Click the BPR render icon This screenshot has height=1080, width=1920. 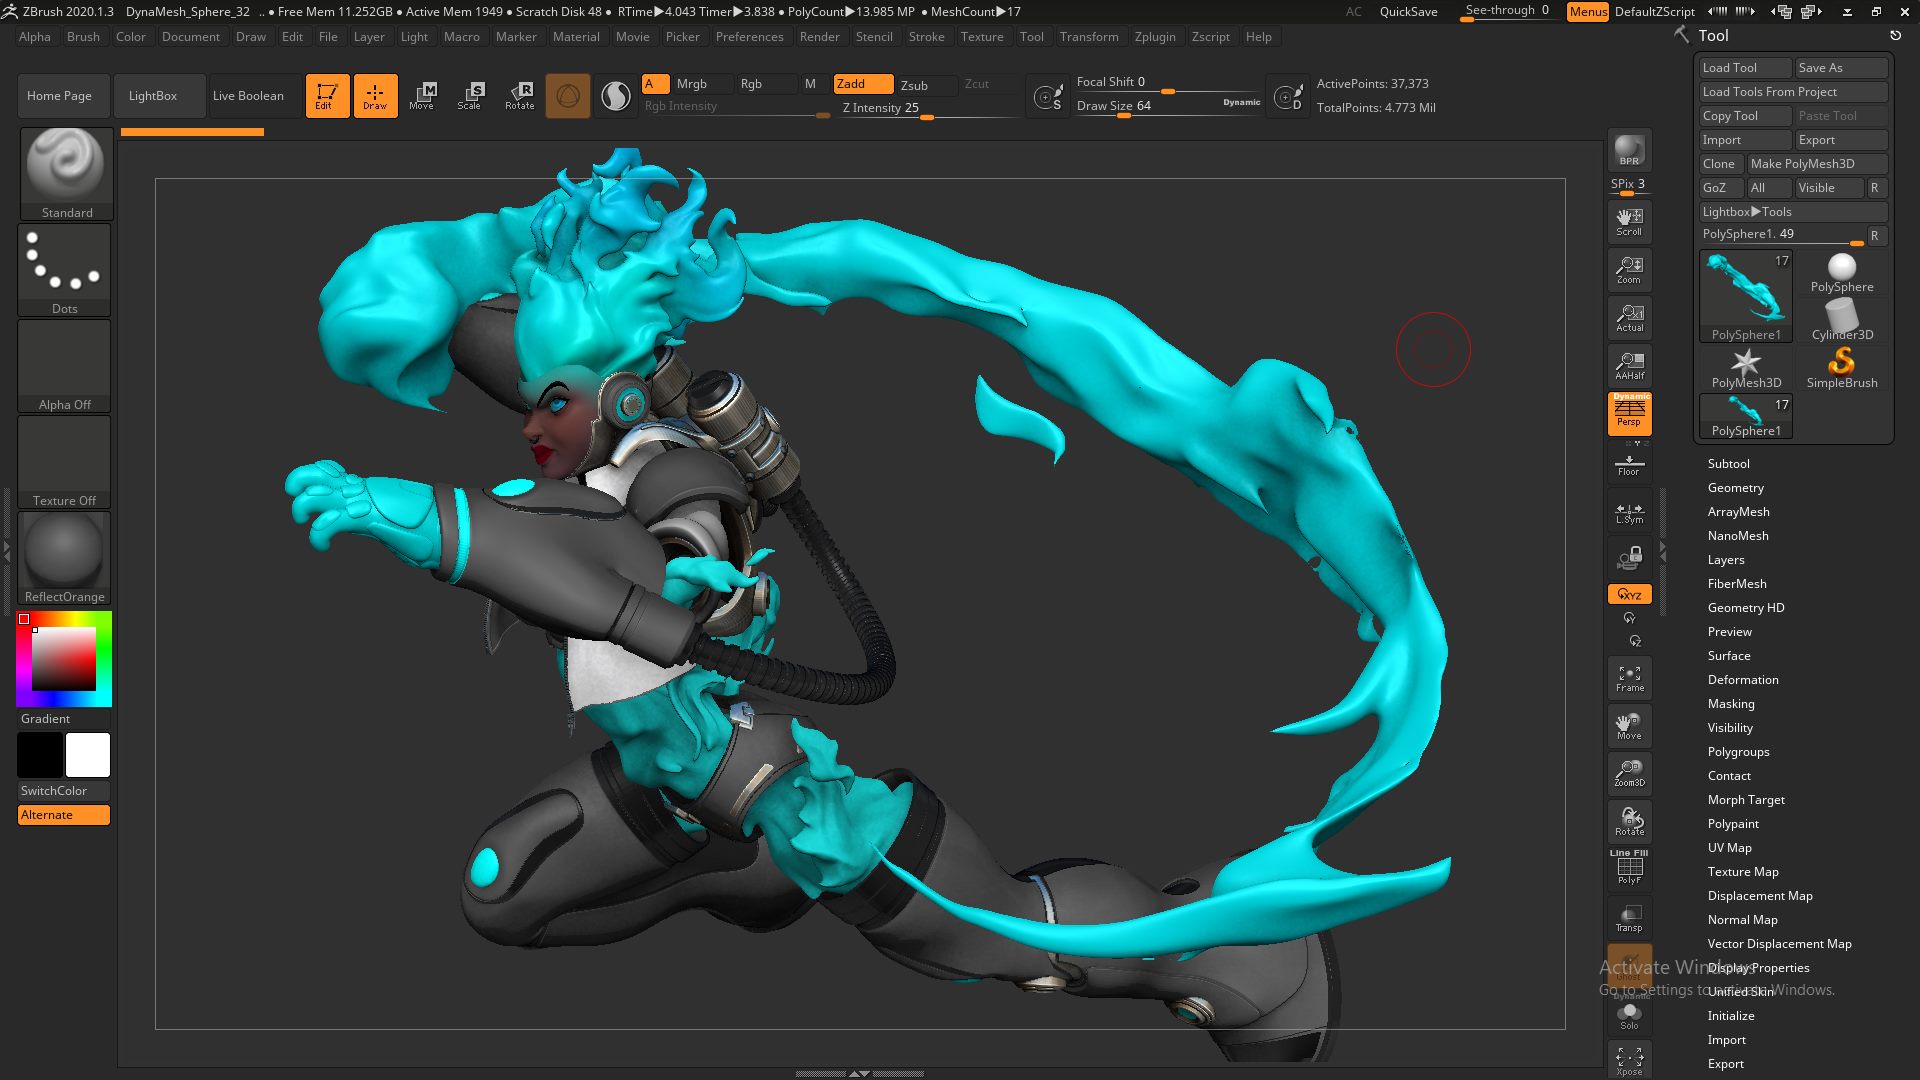click(x=1629, y=150)
